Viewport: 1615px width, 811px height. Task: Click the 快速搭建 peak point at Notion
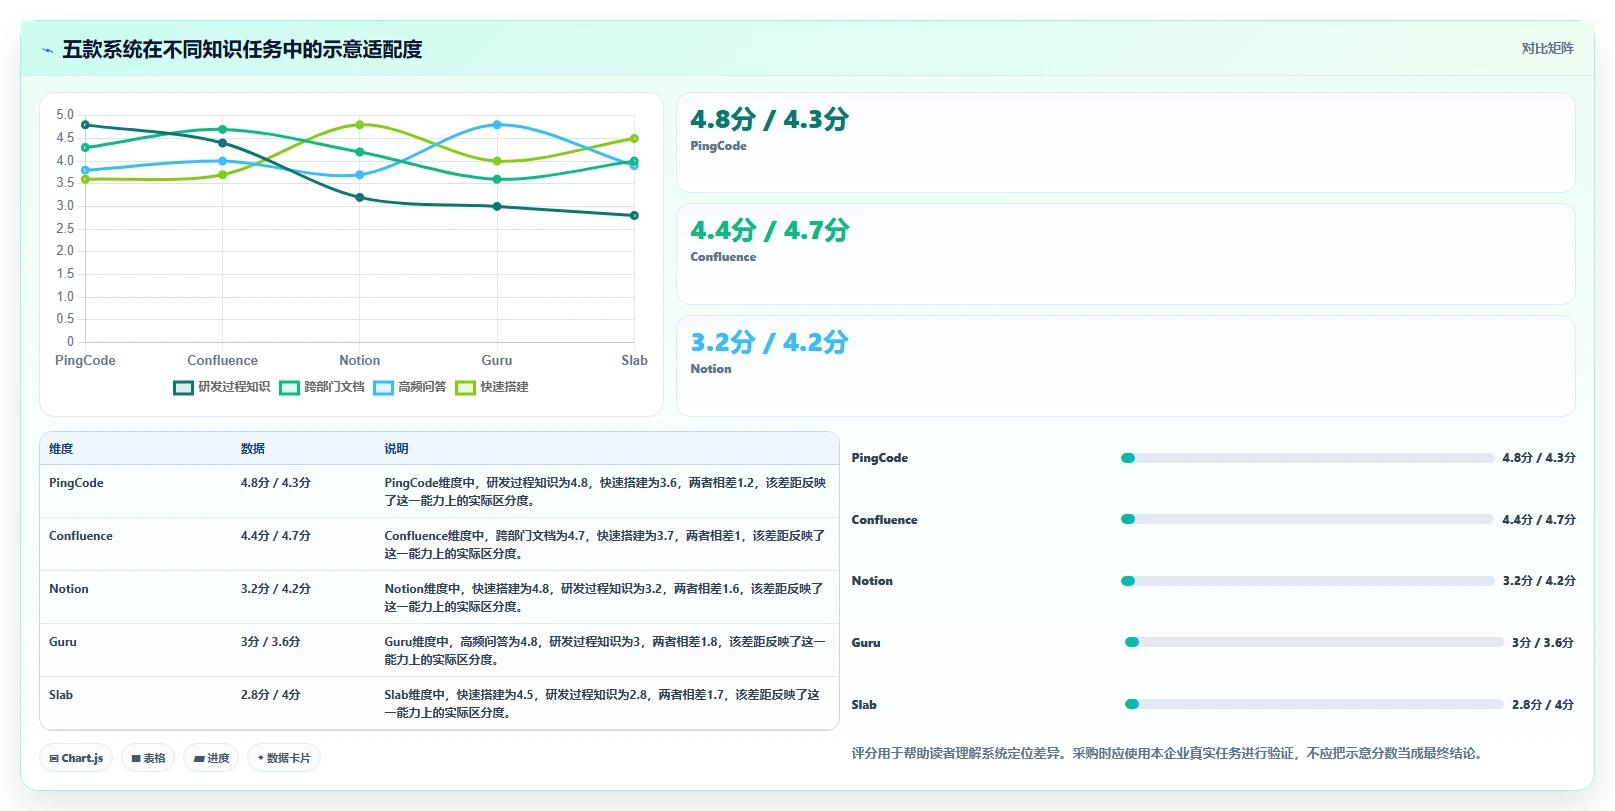coord(360,125)
